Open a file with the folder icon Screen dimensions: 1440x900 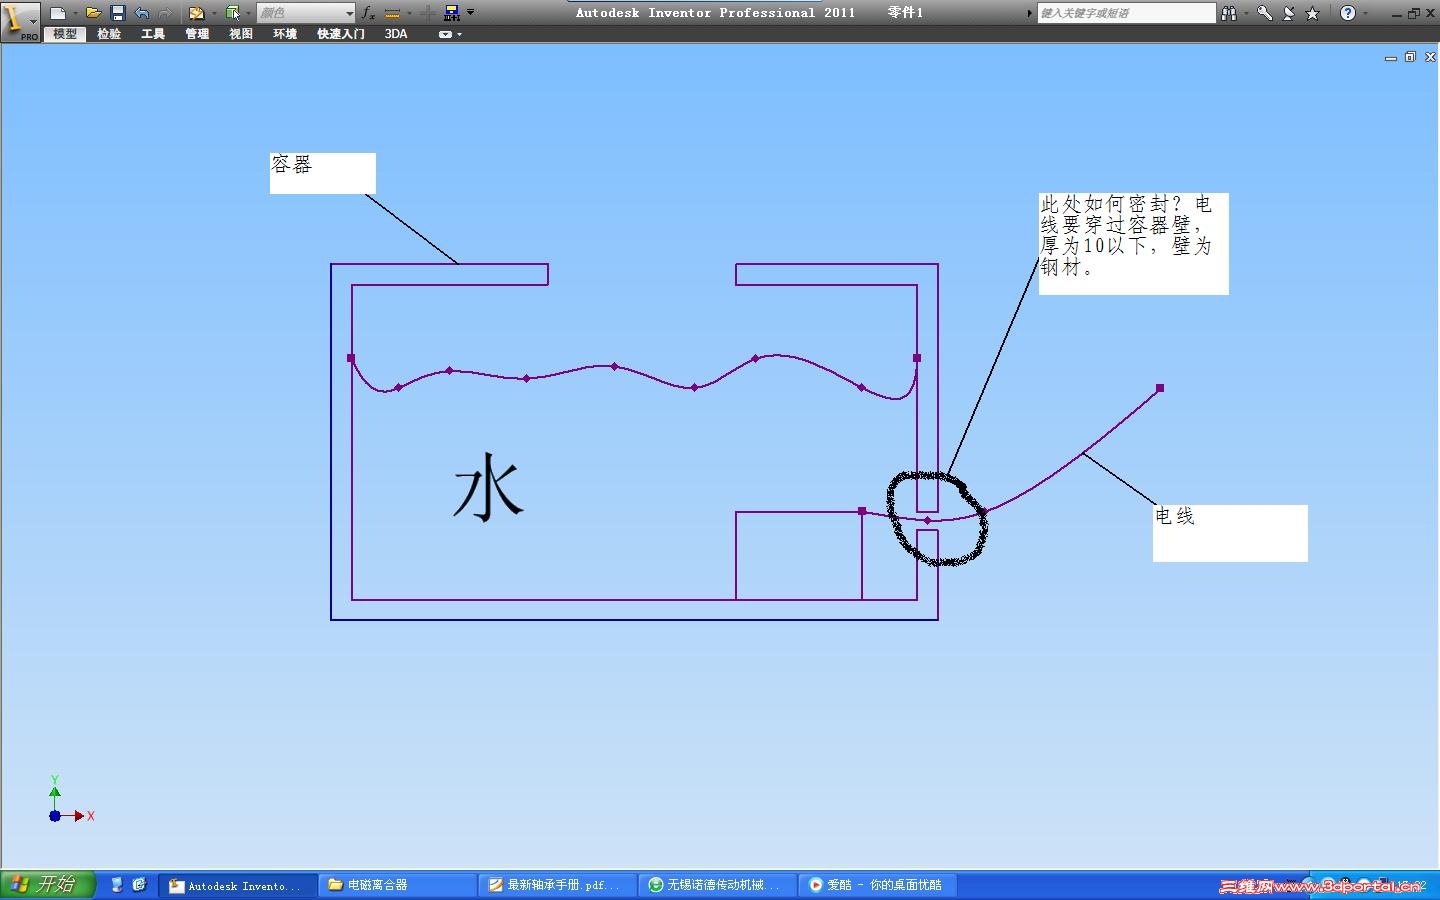click(93, 13)
